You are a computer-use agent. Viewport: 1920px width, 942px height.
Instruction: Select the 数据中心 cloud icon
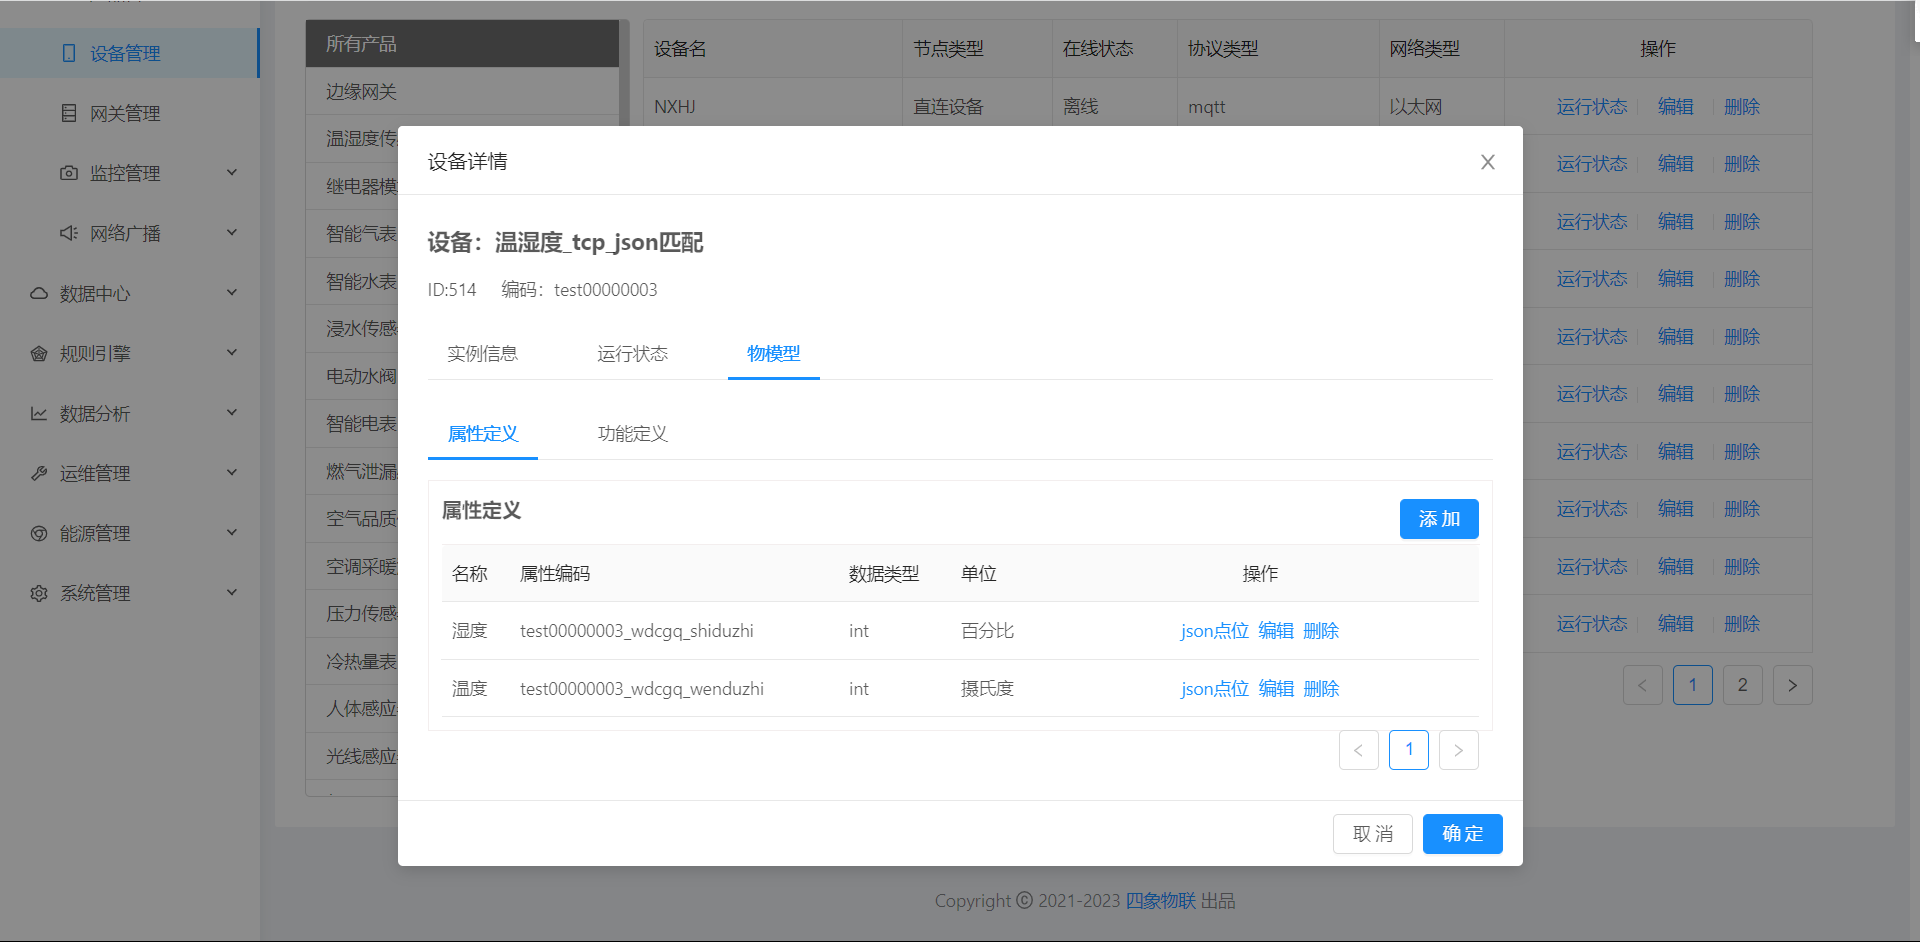click(x=38, y=292)
